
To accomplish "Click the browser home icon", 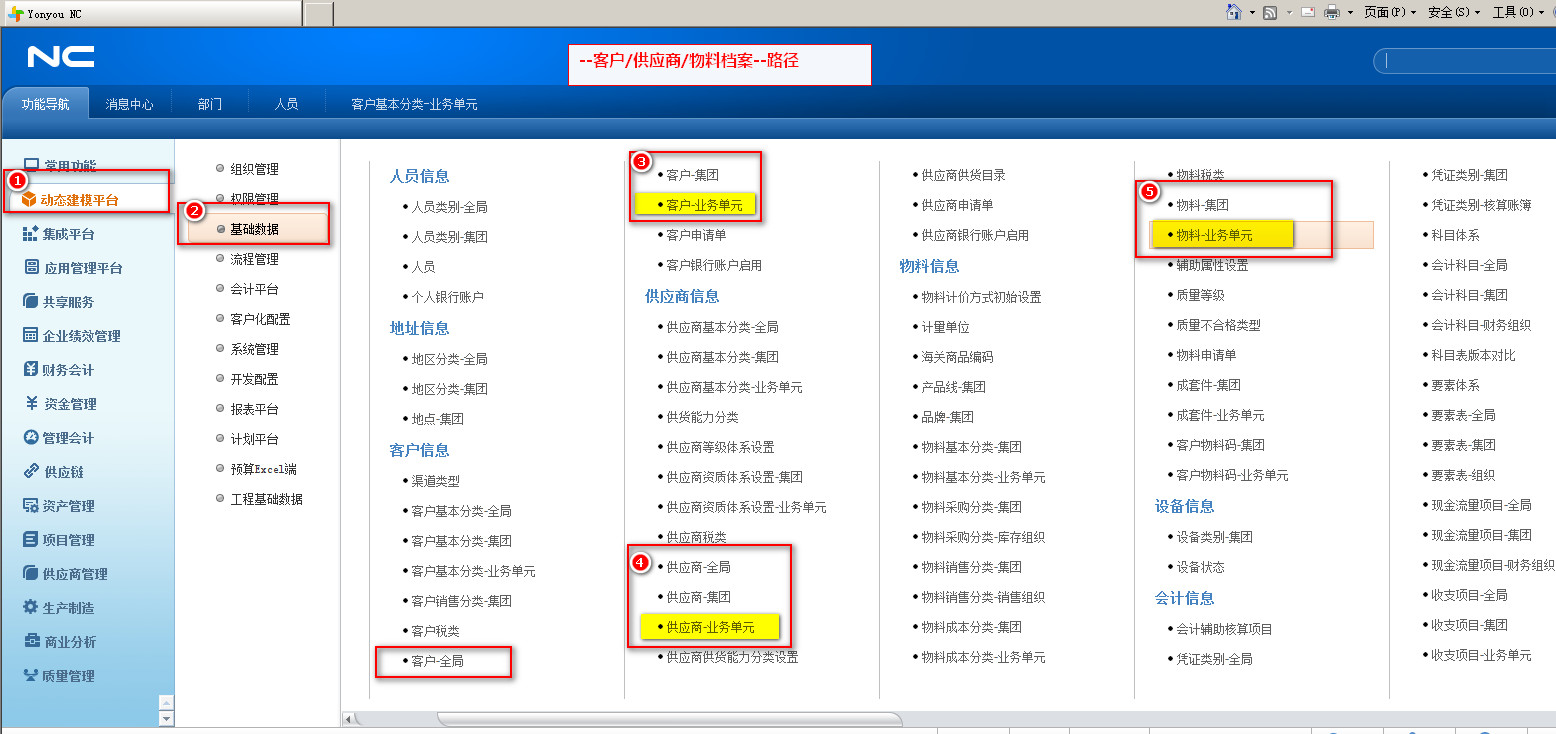I will 1234,12.
